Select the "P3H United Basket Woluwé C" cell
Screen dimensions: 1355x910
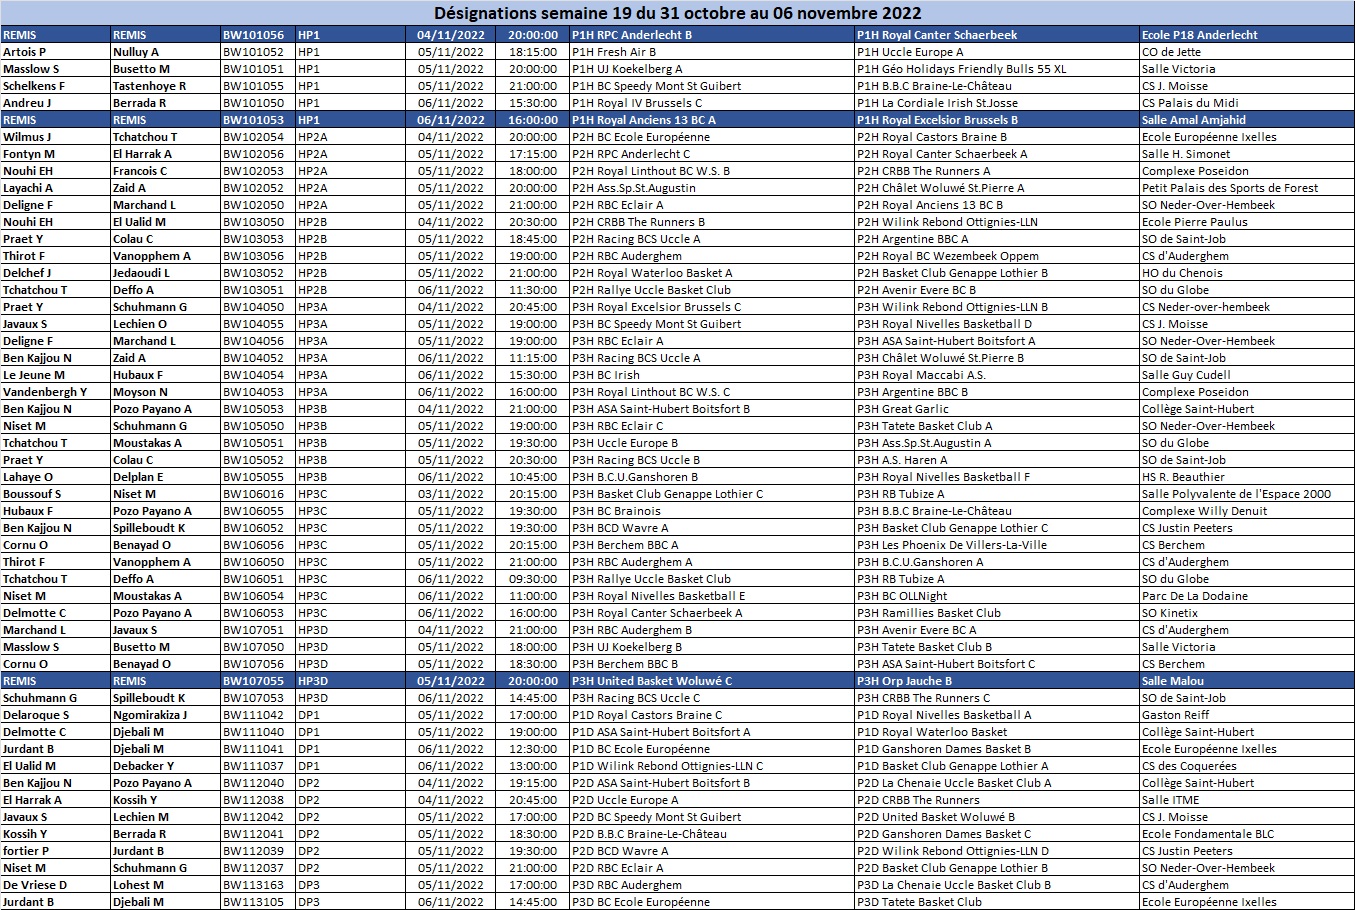651,681
